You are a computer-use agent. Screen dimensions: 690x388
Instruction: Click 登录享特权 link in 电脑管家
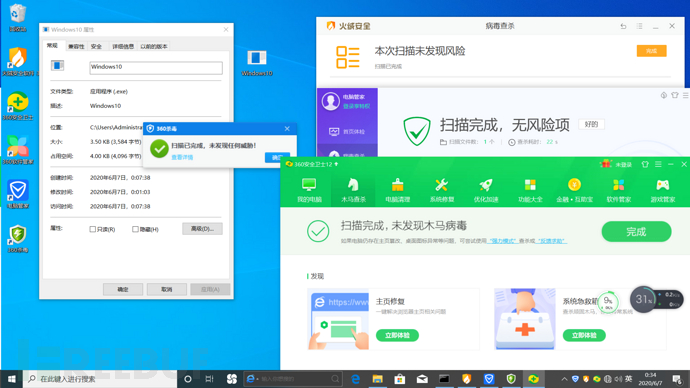click(356, 106)
